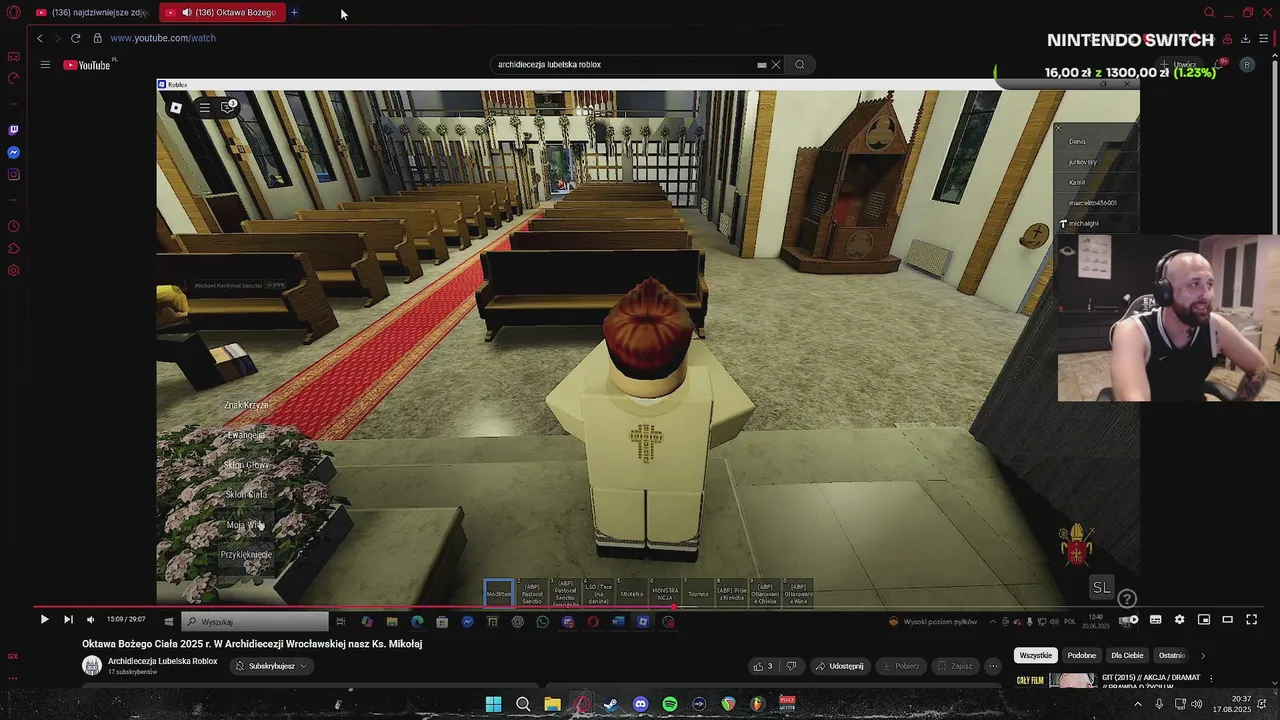1280x720 pixels.
Task: Switch to miniplayer mode
Action: tap(1204, 620)
